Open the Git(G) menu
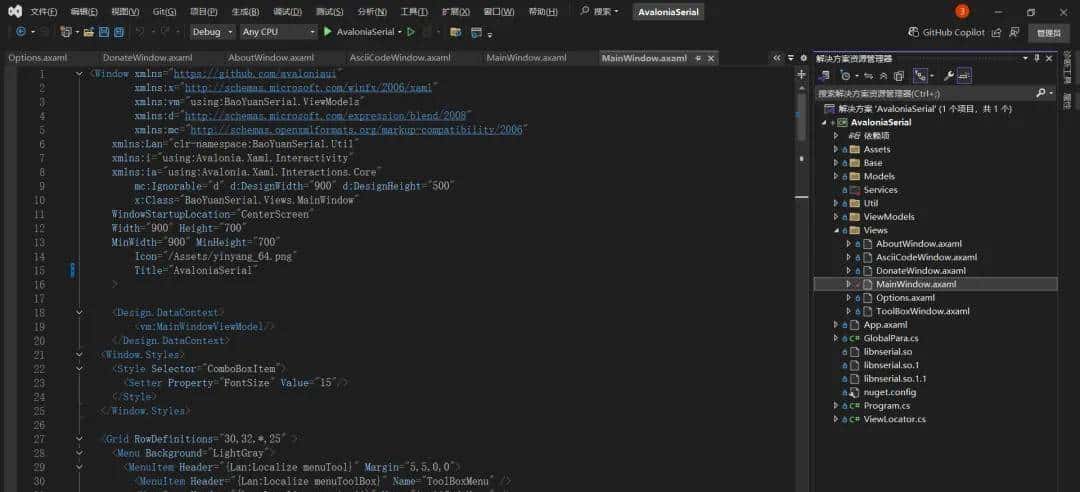1080x492 pixels. tap(164, 12)
